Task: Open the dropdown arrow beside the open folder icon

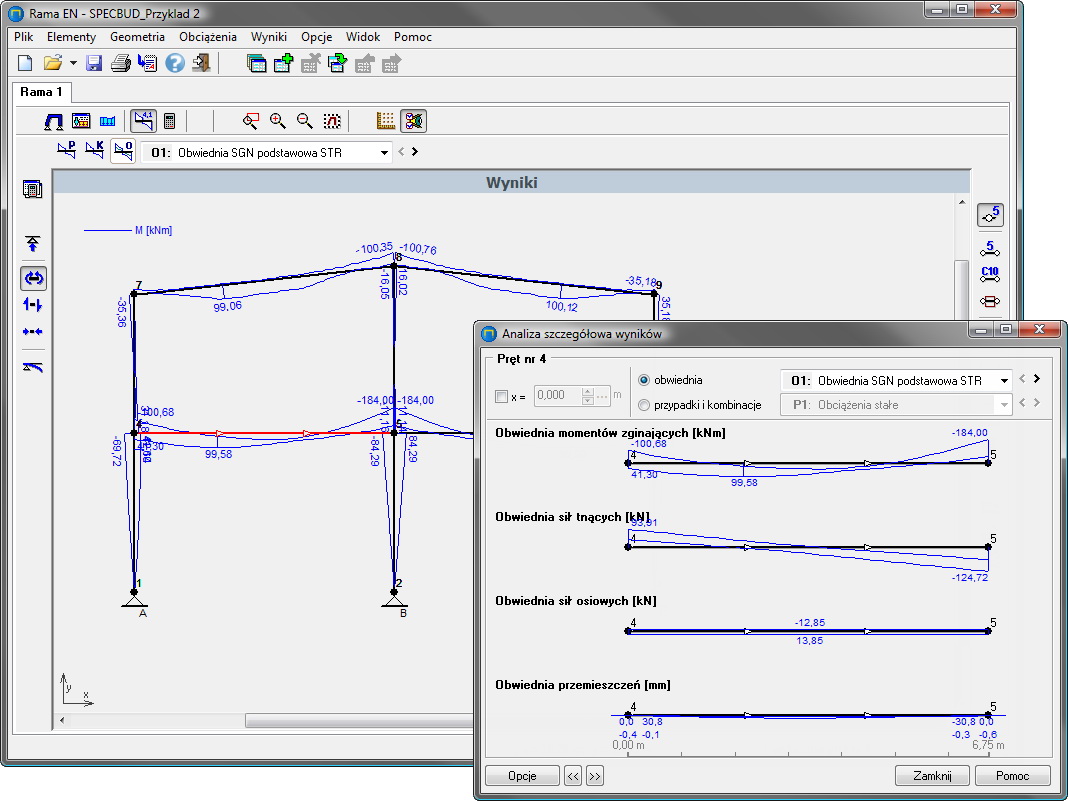Action: [73, 63]
